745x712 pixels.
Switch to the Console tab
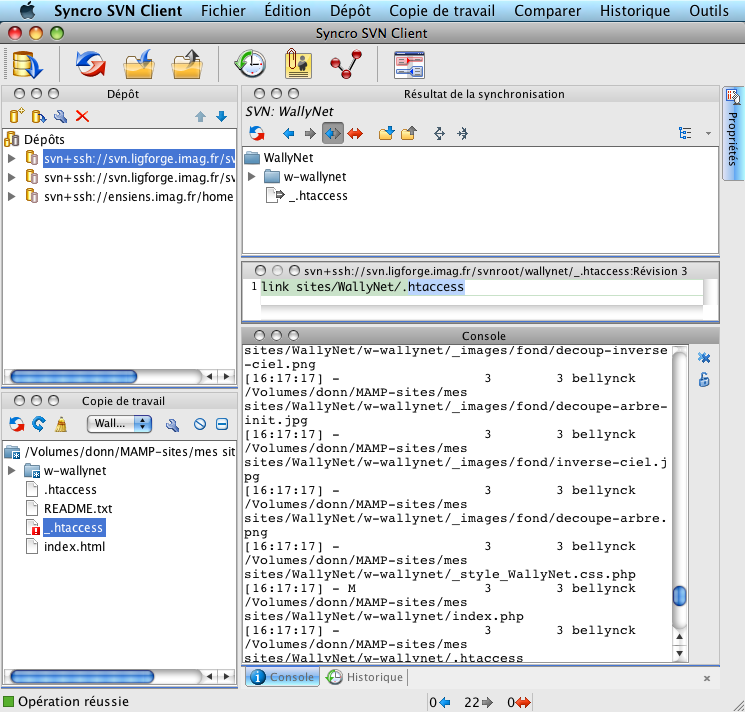point(282,677)
